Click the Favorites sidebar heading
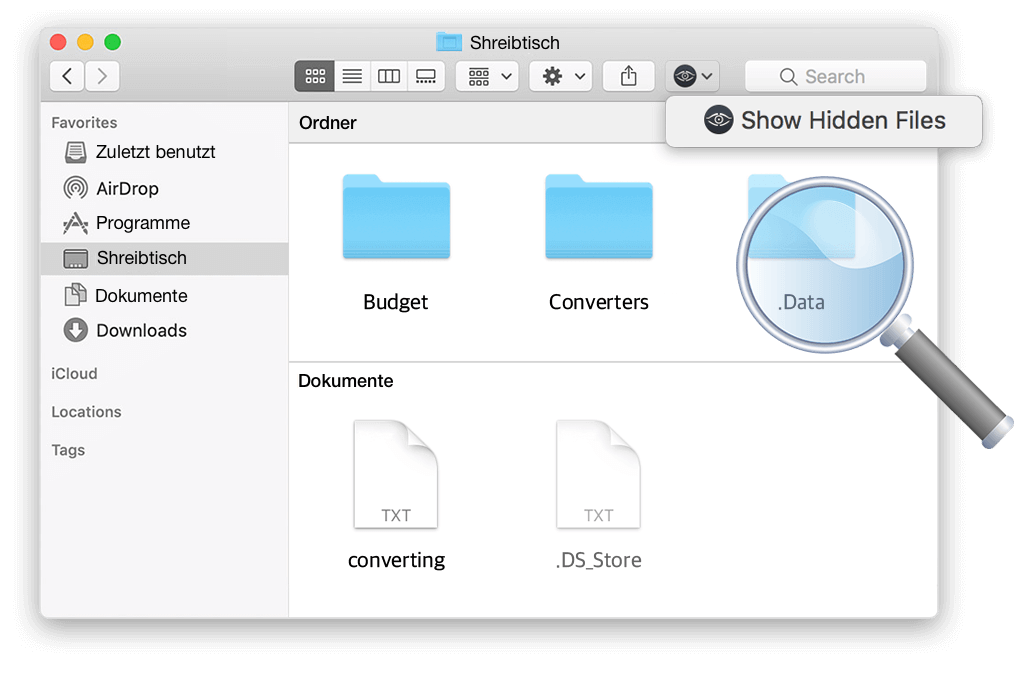Image resolution: width=1032 pixels, height=680 pixels. [x=84, y=122]
